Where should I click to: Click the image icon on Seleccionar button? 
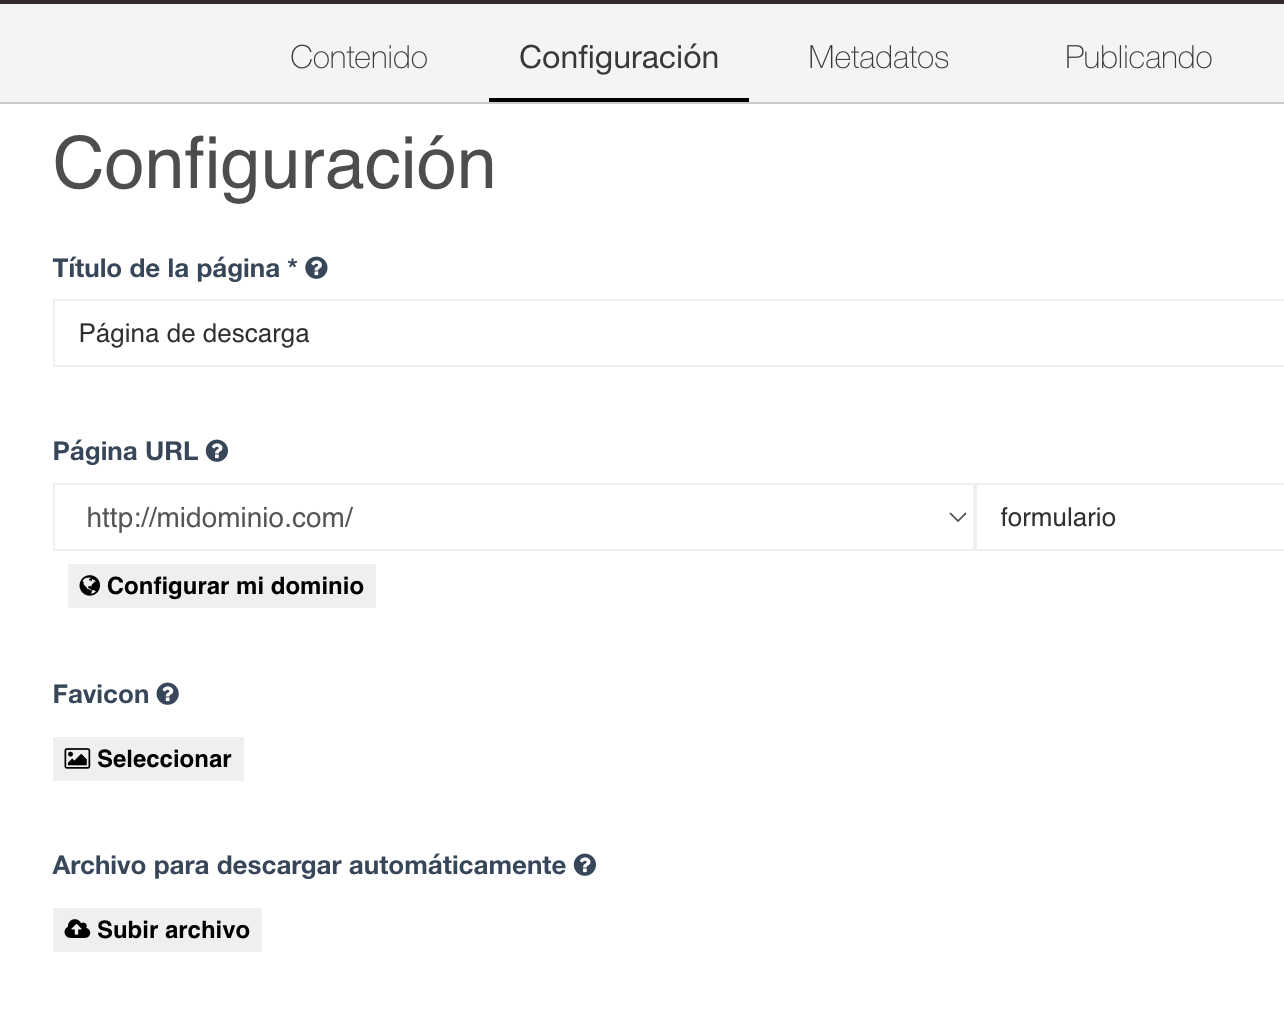click(x=77, y=759)
